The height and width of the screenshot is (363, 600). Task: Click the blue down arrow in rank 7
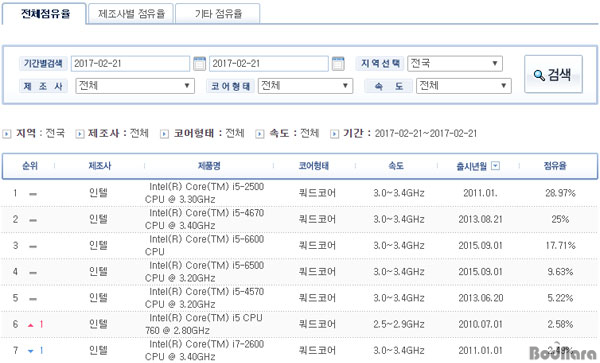[31, 351]
